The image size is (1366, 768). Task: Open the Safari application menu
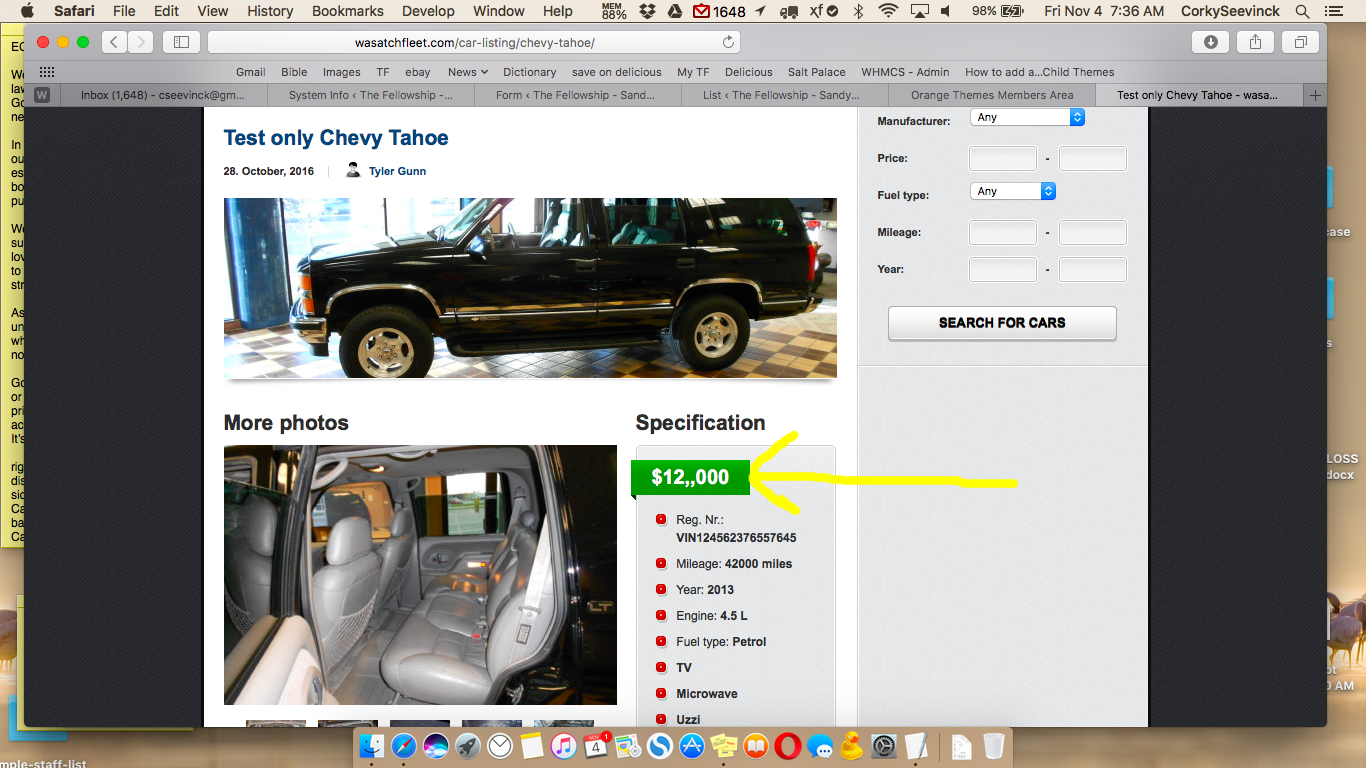[x=72, y=11]
